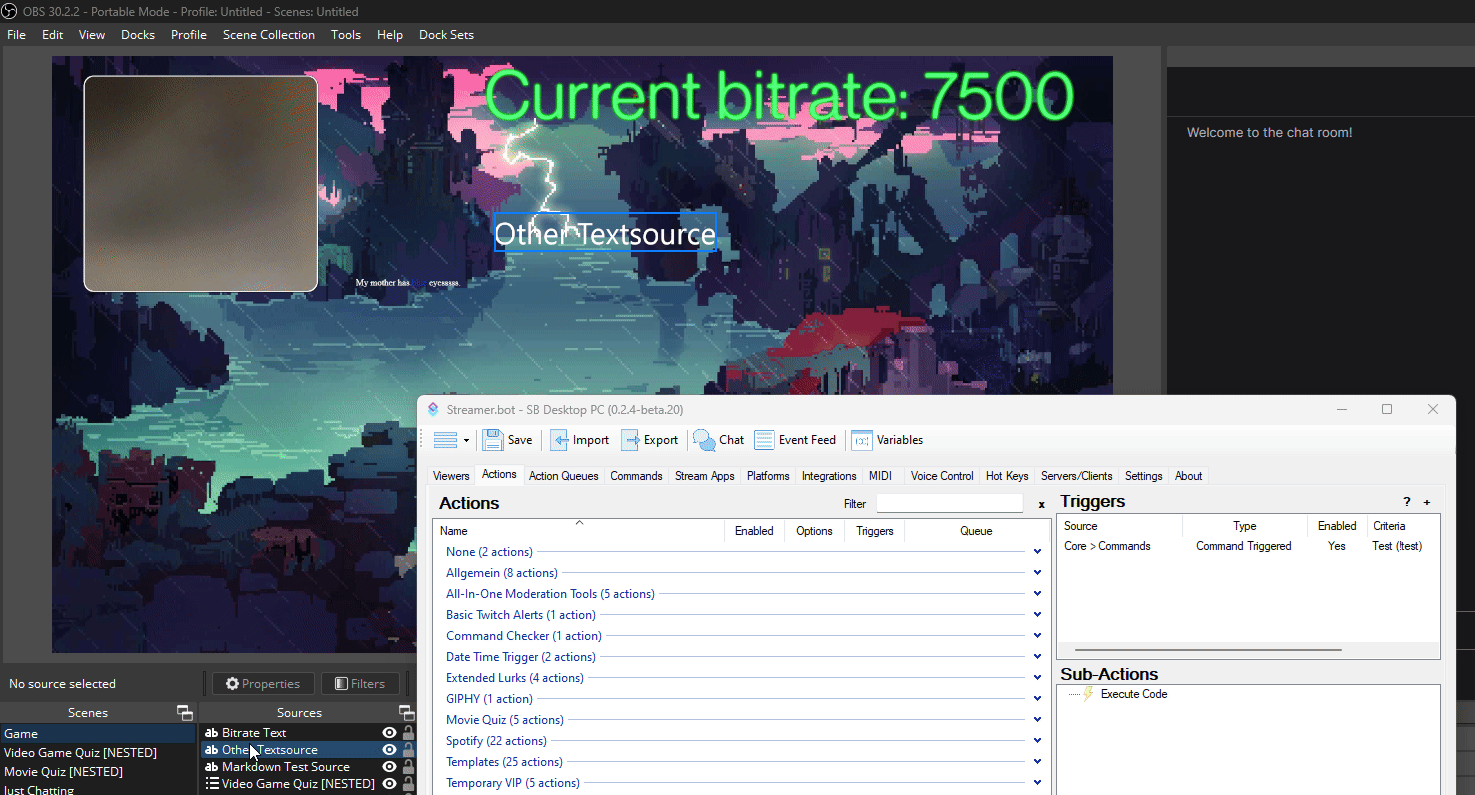Screen dimensions: 1475x795
Task: Click the Triggers horizontal scrollbar
Action: click(1208, 650)
